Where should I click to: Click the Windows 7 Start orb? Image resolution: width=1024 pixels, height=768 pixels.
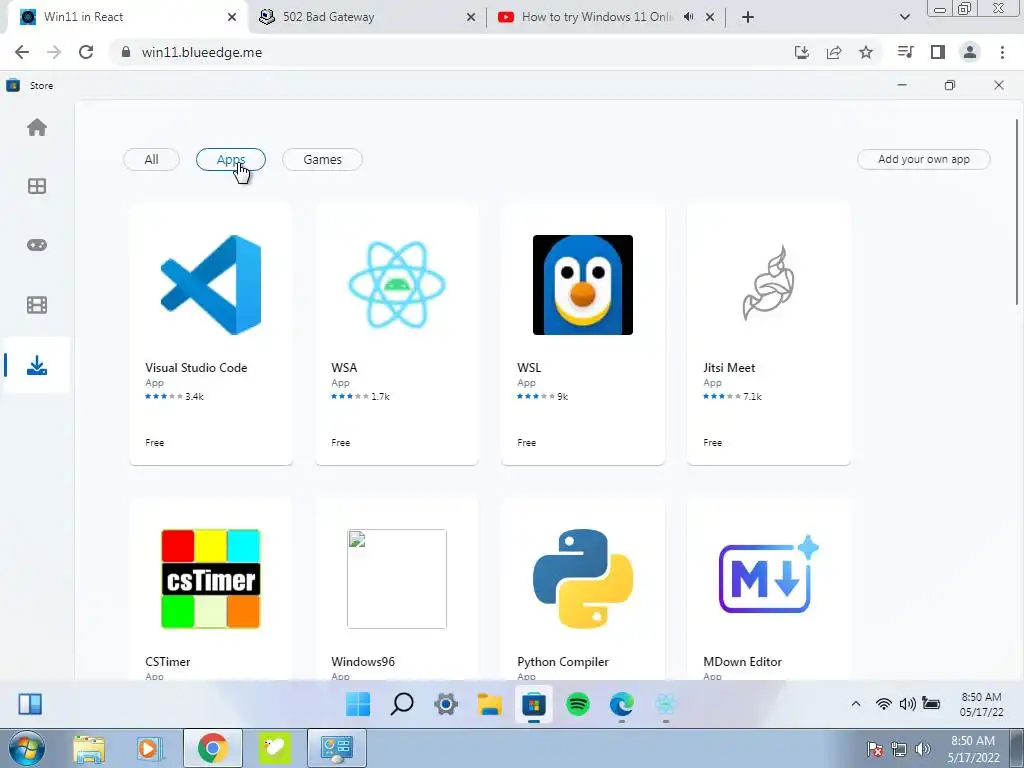tap(27, 748)
